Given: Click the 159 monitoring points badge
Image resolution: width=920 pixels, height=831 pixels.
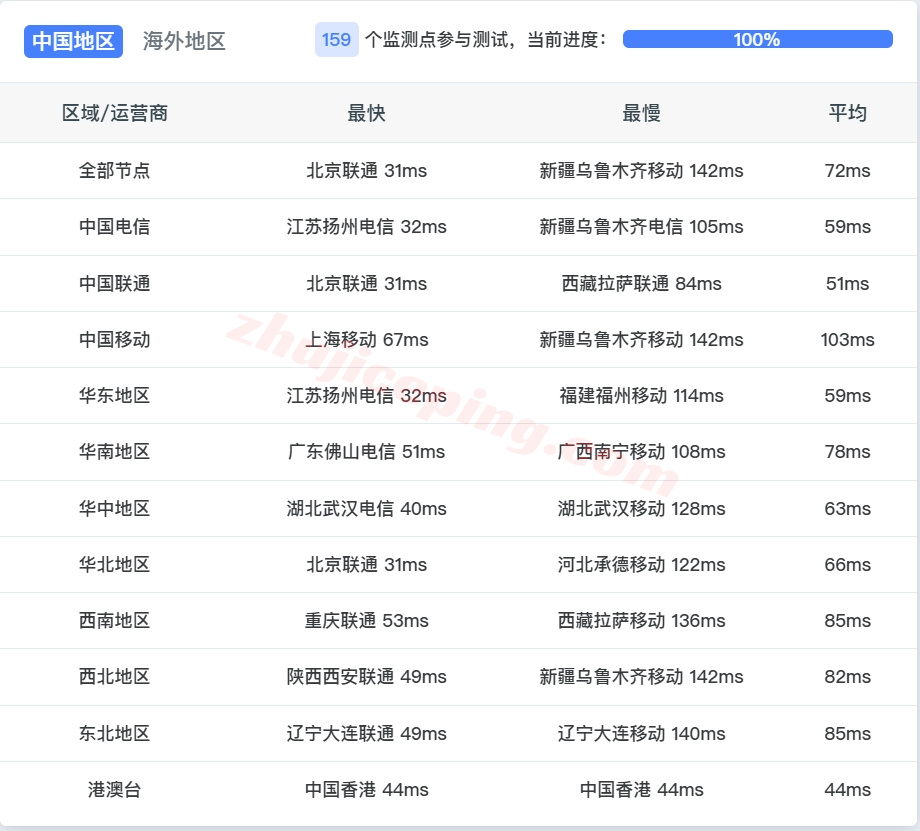Looking at the screenshot, I should coord(336,40).
